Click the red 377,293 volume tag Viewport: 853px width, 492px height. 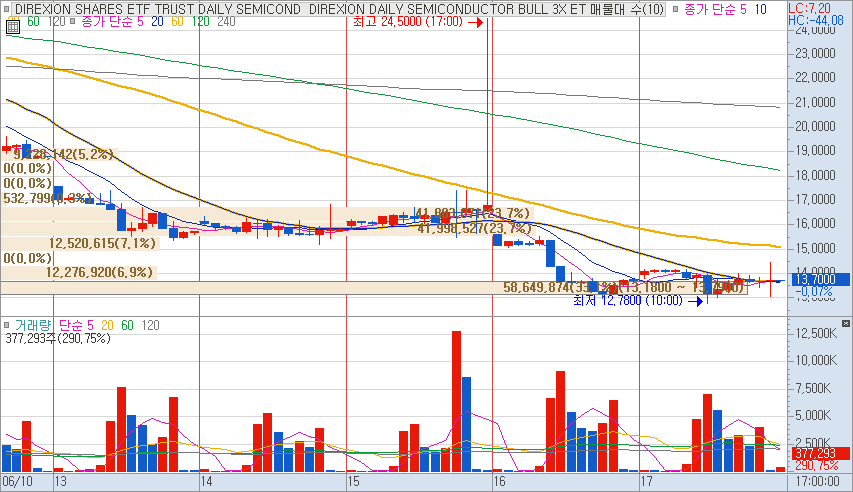pyautogui.click(x=819, y=453)
